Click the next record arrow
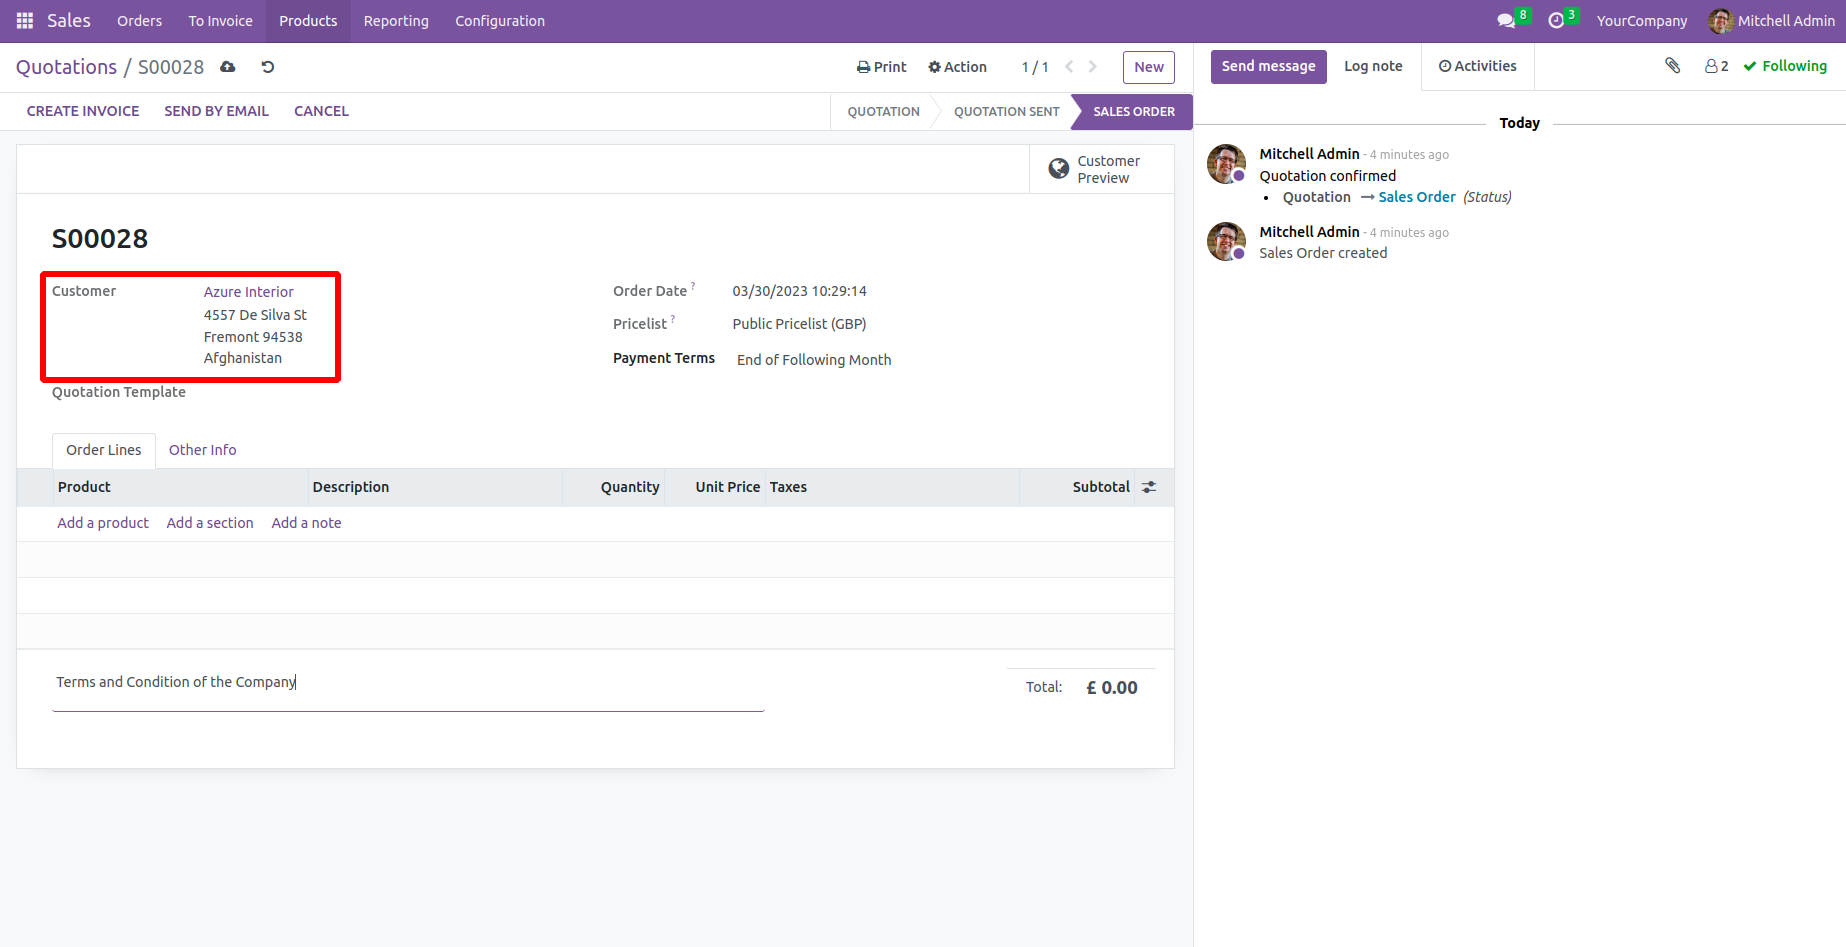The height and width of the screenshot is (947, 1846). (x=1093, y=67)
